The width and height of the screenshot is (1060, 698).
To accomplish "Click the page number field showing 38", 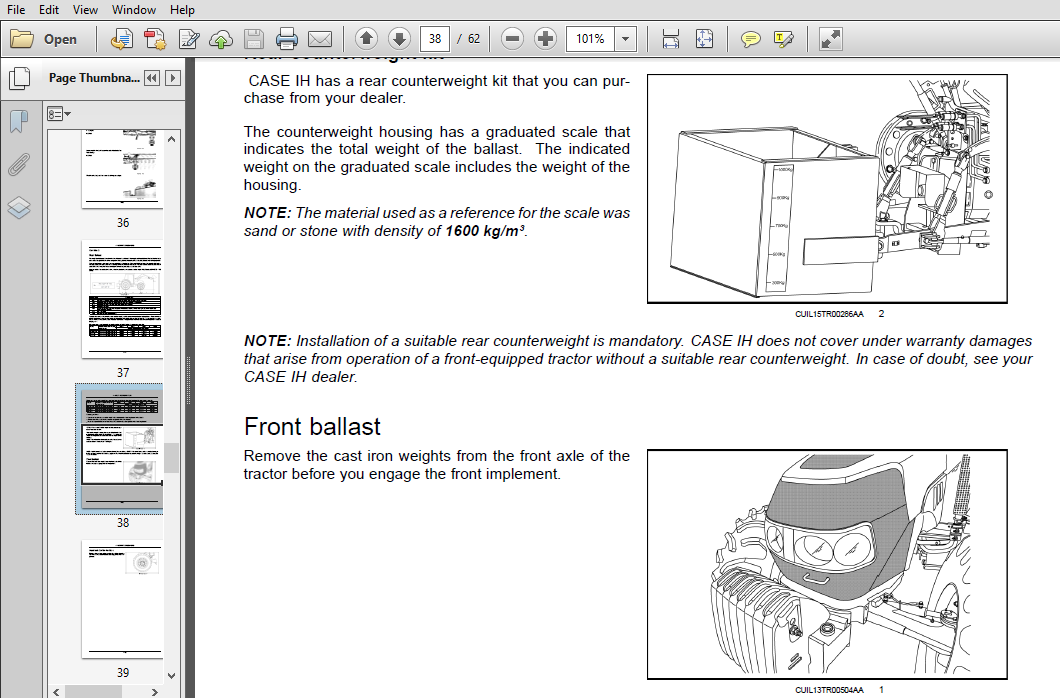I will (435, 39).
